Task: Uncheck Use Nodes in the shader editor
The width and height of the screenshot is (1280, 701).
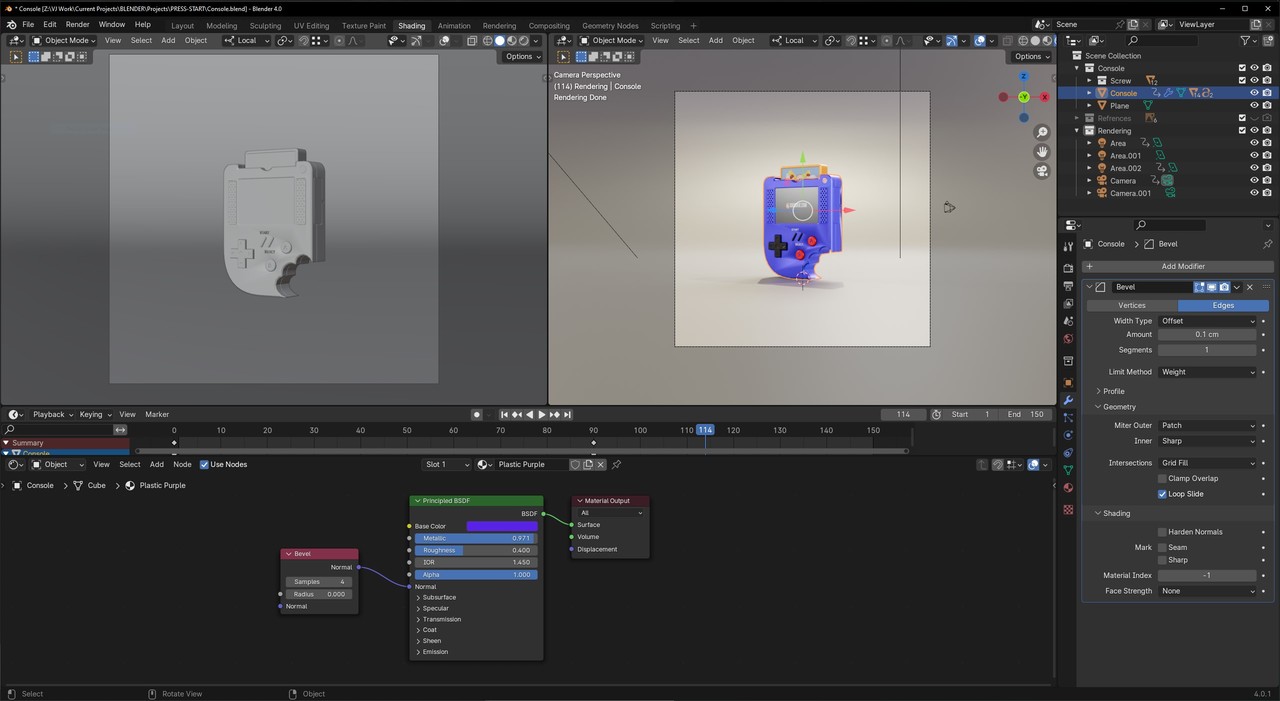Action: [x=205, y=464]
